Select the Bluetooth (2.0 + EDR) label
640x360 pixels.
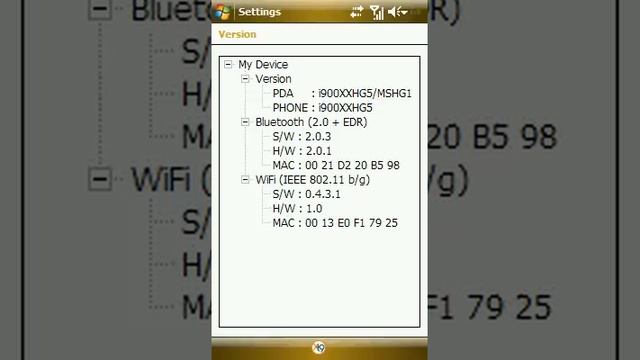click(311, 122)
